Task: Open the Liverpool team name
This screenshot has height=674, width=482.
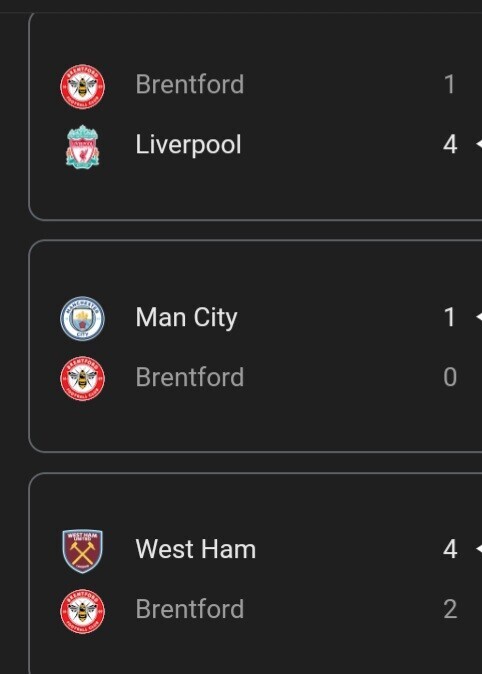Action: [x=188, y=145]
